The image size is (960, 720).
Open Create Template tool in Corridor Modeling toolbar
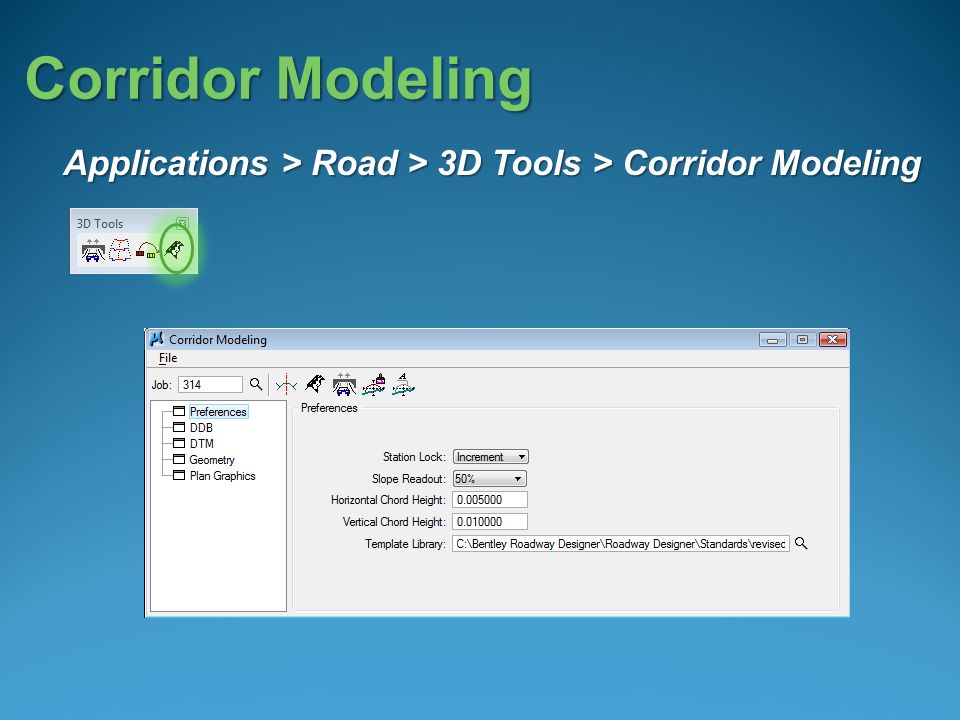(x=286, y=385)
